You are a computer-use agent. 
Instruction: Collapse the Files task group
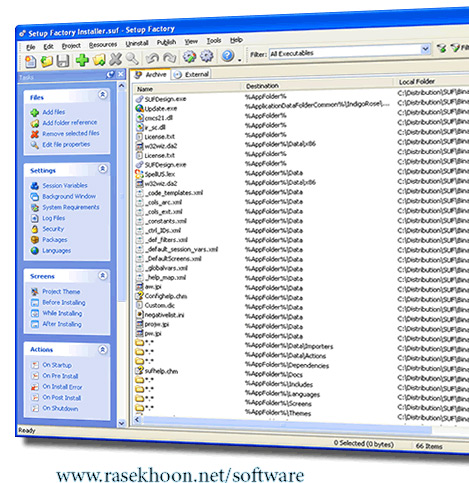pyautogui.click(x=103, y=95)
